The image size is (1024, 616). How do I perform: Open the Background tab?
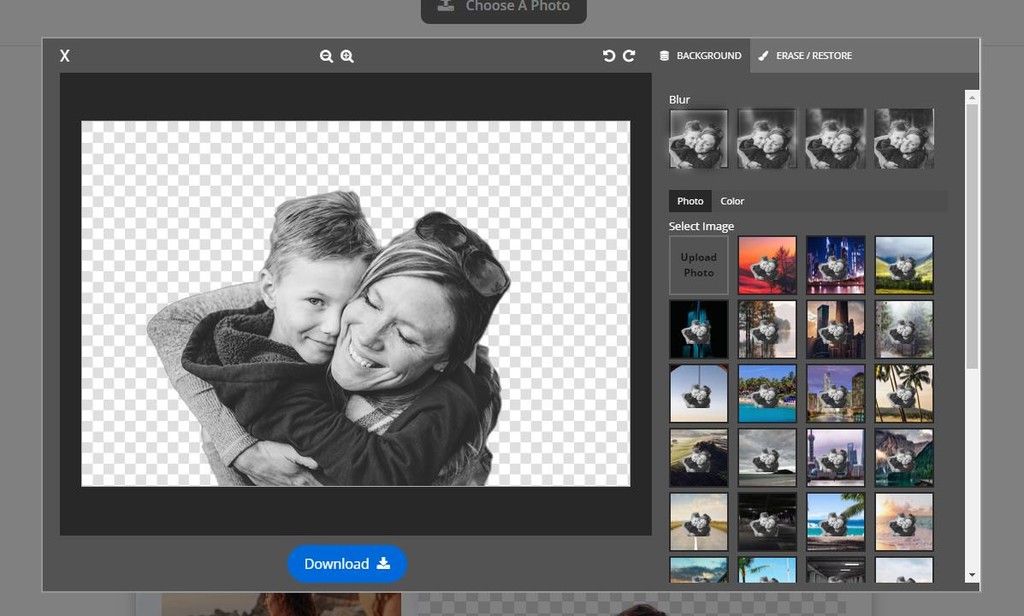point(700,56)
